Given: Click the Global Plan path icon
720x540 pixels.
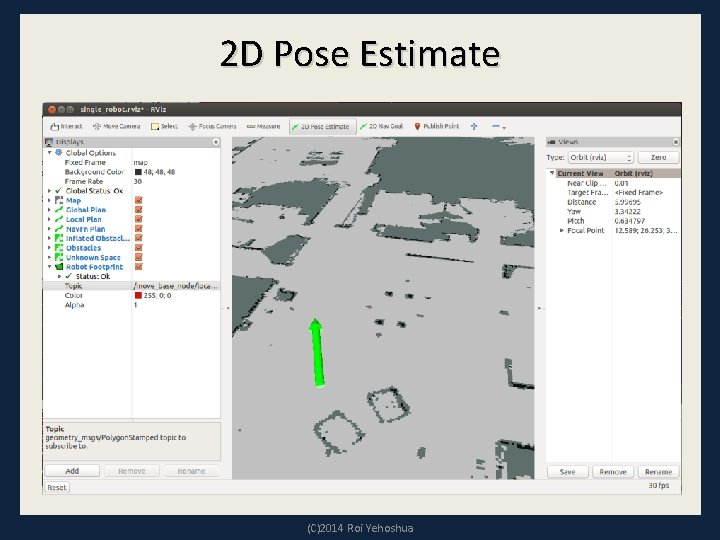Looking at the screenshot, I should pyautogui.click(x=59, y=210).
